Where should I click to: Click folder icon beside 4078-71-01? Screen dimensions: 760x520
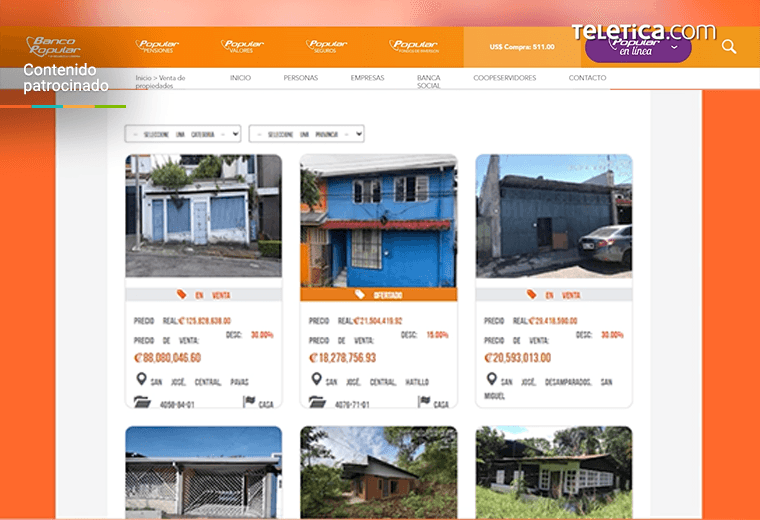click(x=317, y=402)
